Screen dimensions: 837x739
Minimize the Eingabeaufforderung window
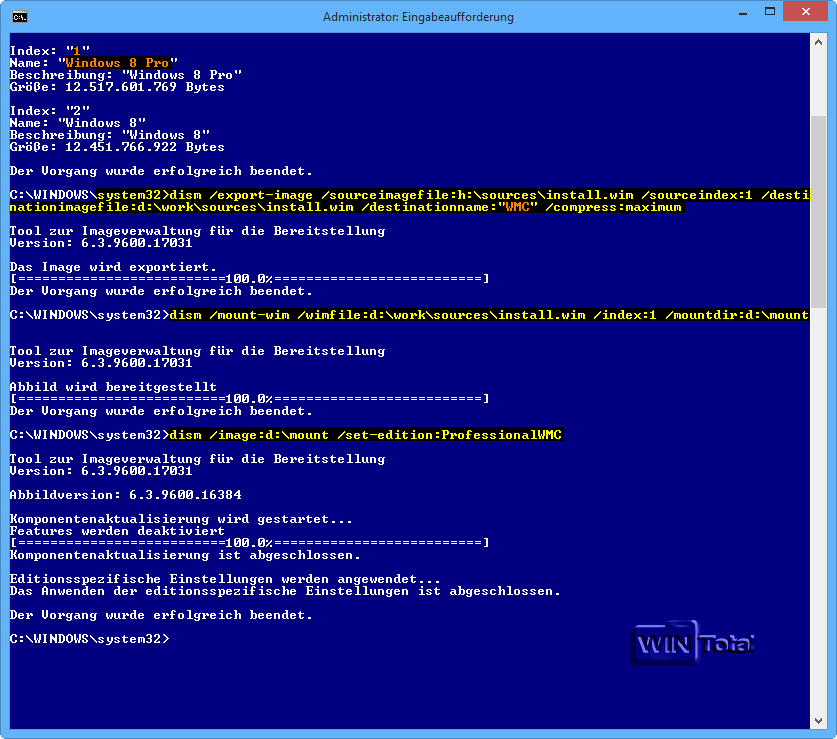[743, 12]
